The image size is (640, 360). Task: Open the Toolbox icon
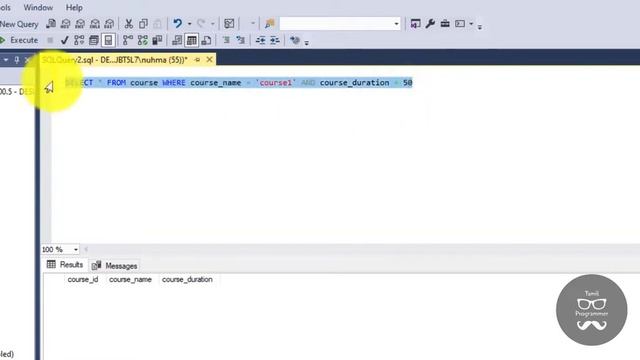click(445, 24)
